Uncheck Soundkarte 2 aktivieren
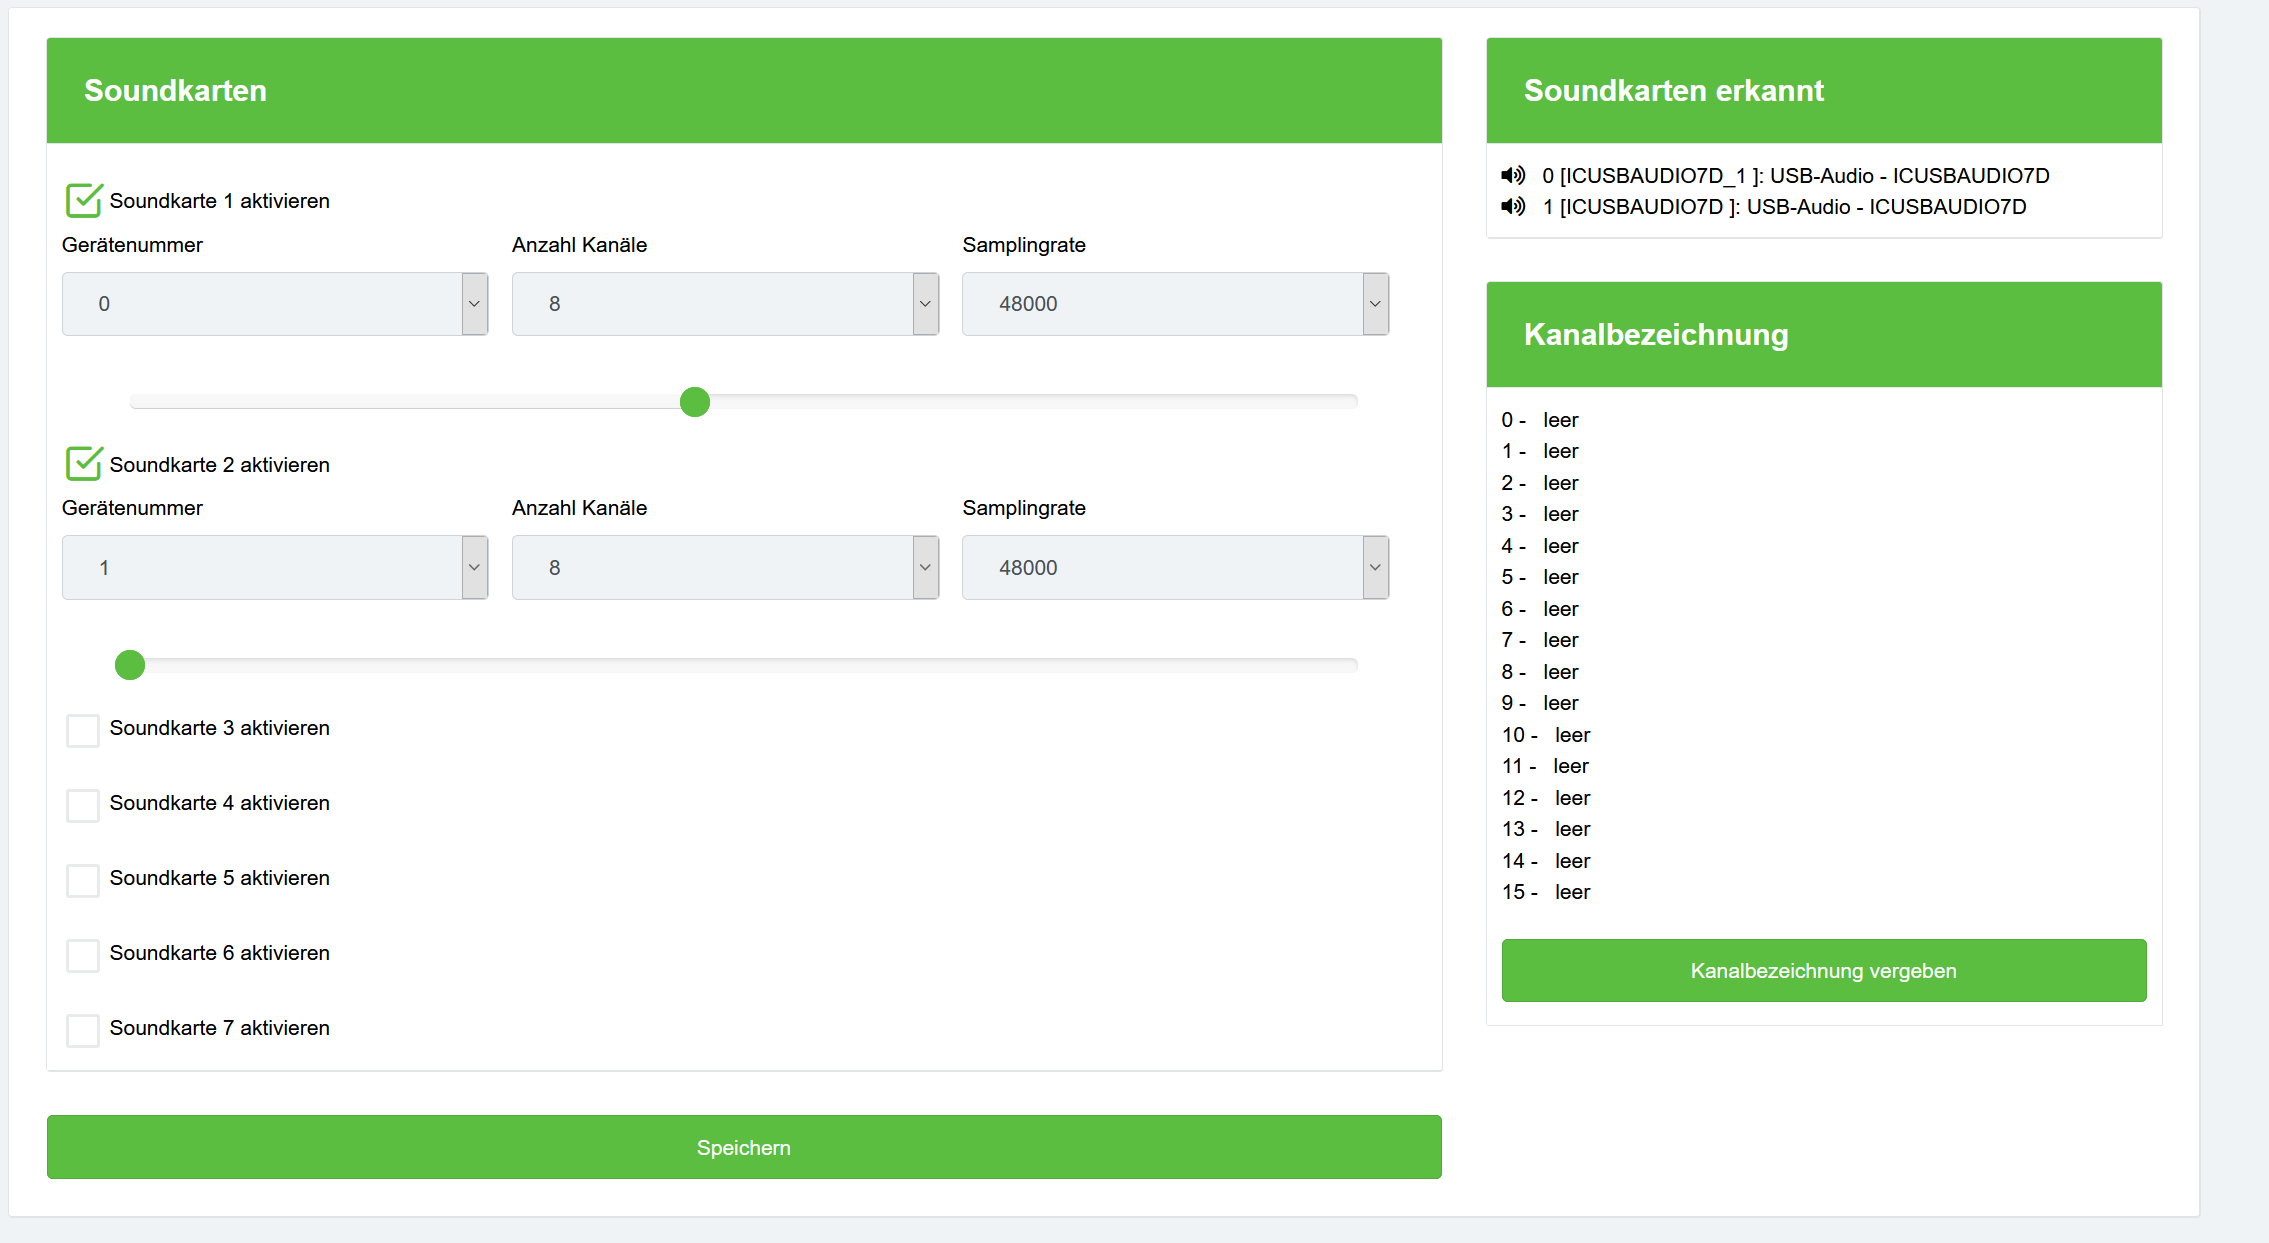 click(83, 464)
